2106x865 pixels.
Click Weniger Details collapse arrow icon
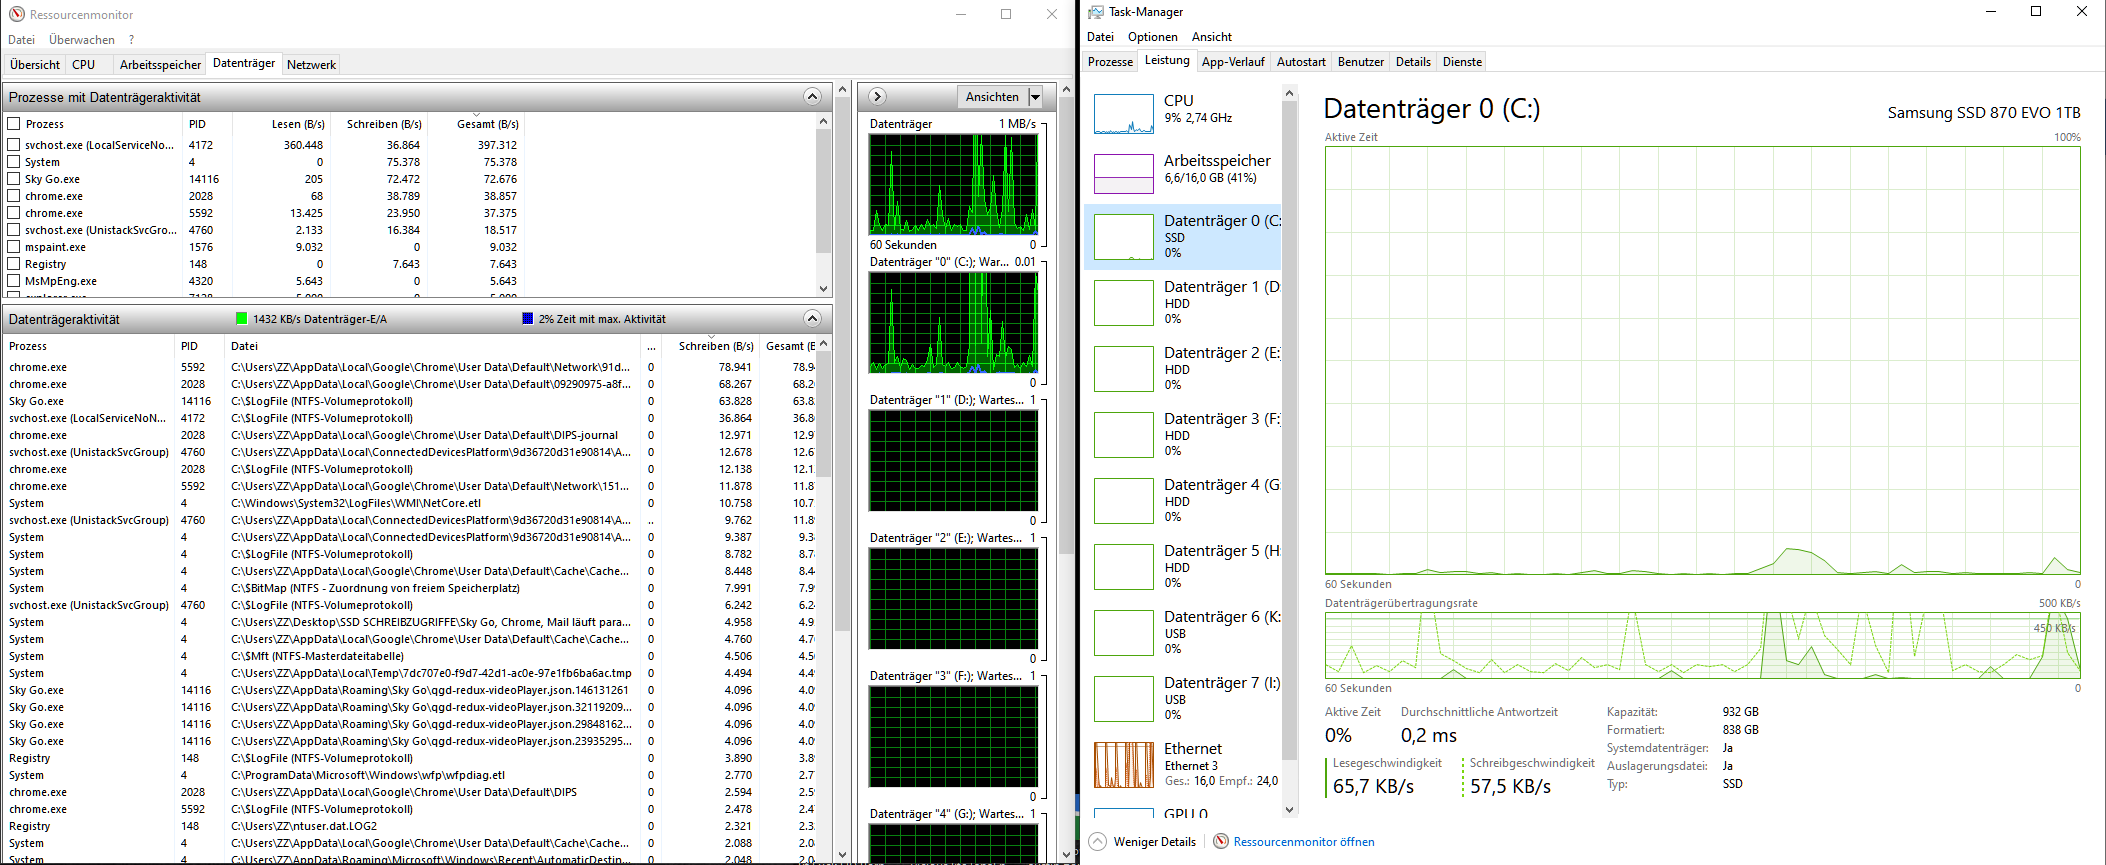[x=1098, y=841]
